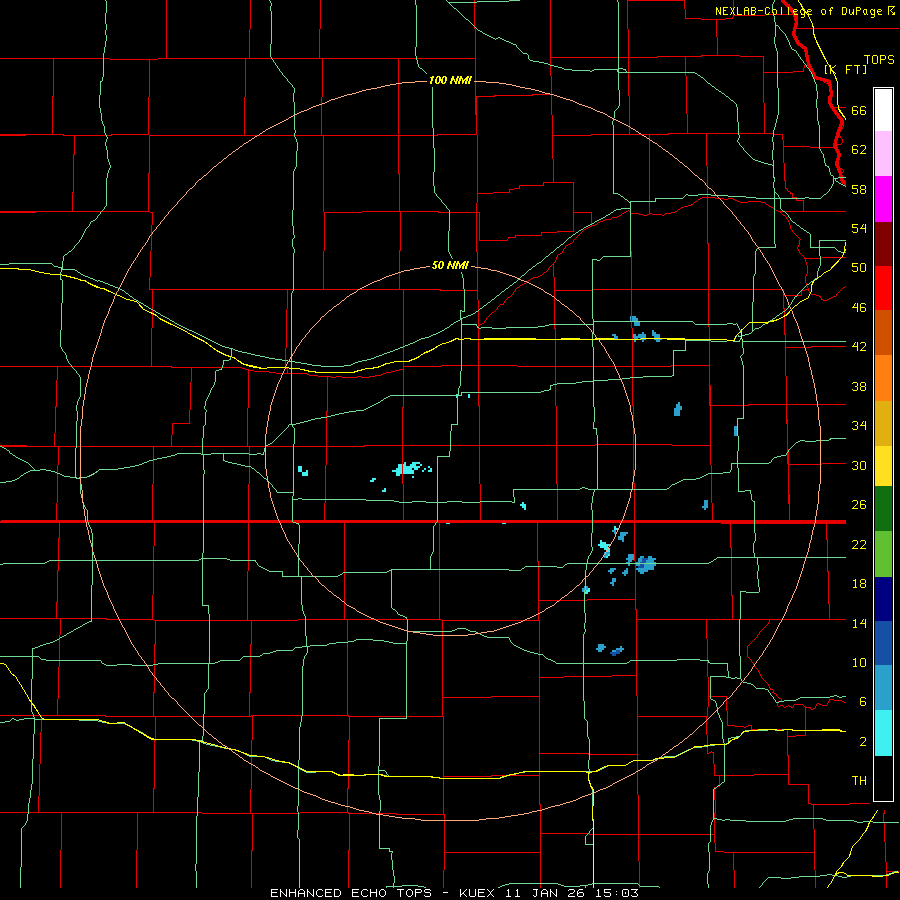This screenshot has width=900, height=900.
Task: Pick the light green legend swatch
Action: pyautogui.click(x=883, y=554)
